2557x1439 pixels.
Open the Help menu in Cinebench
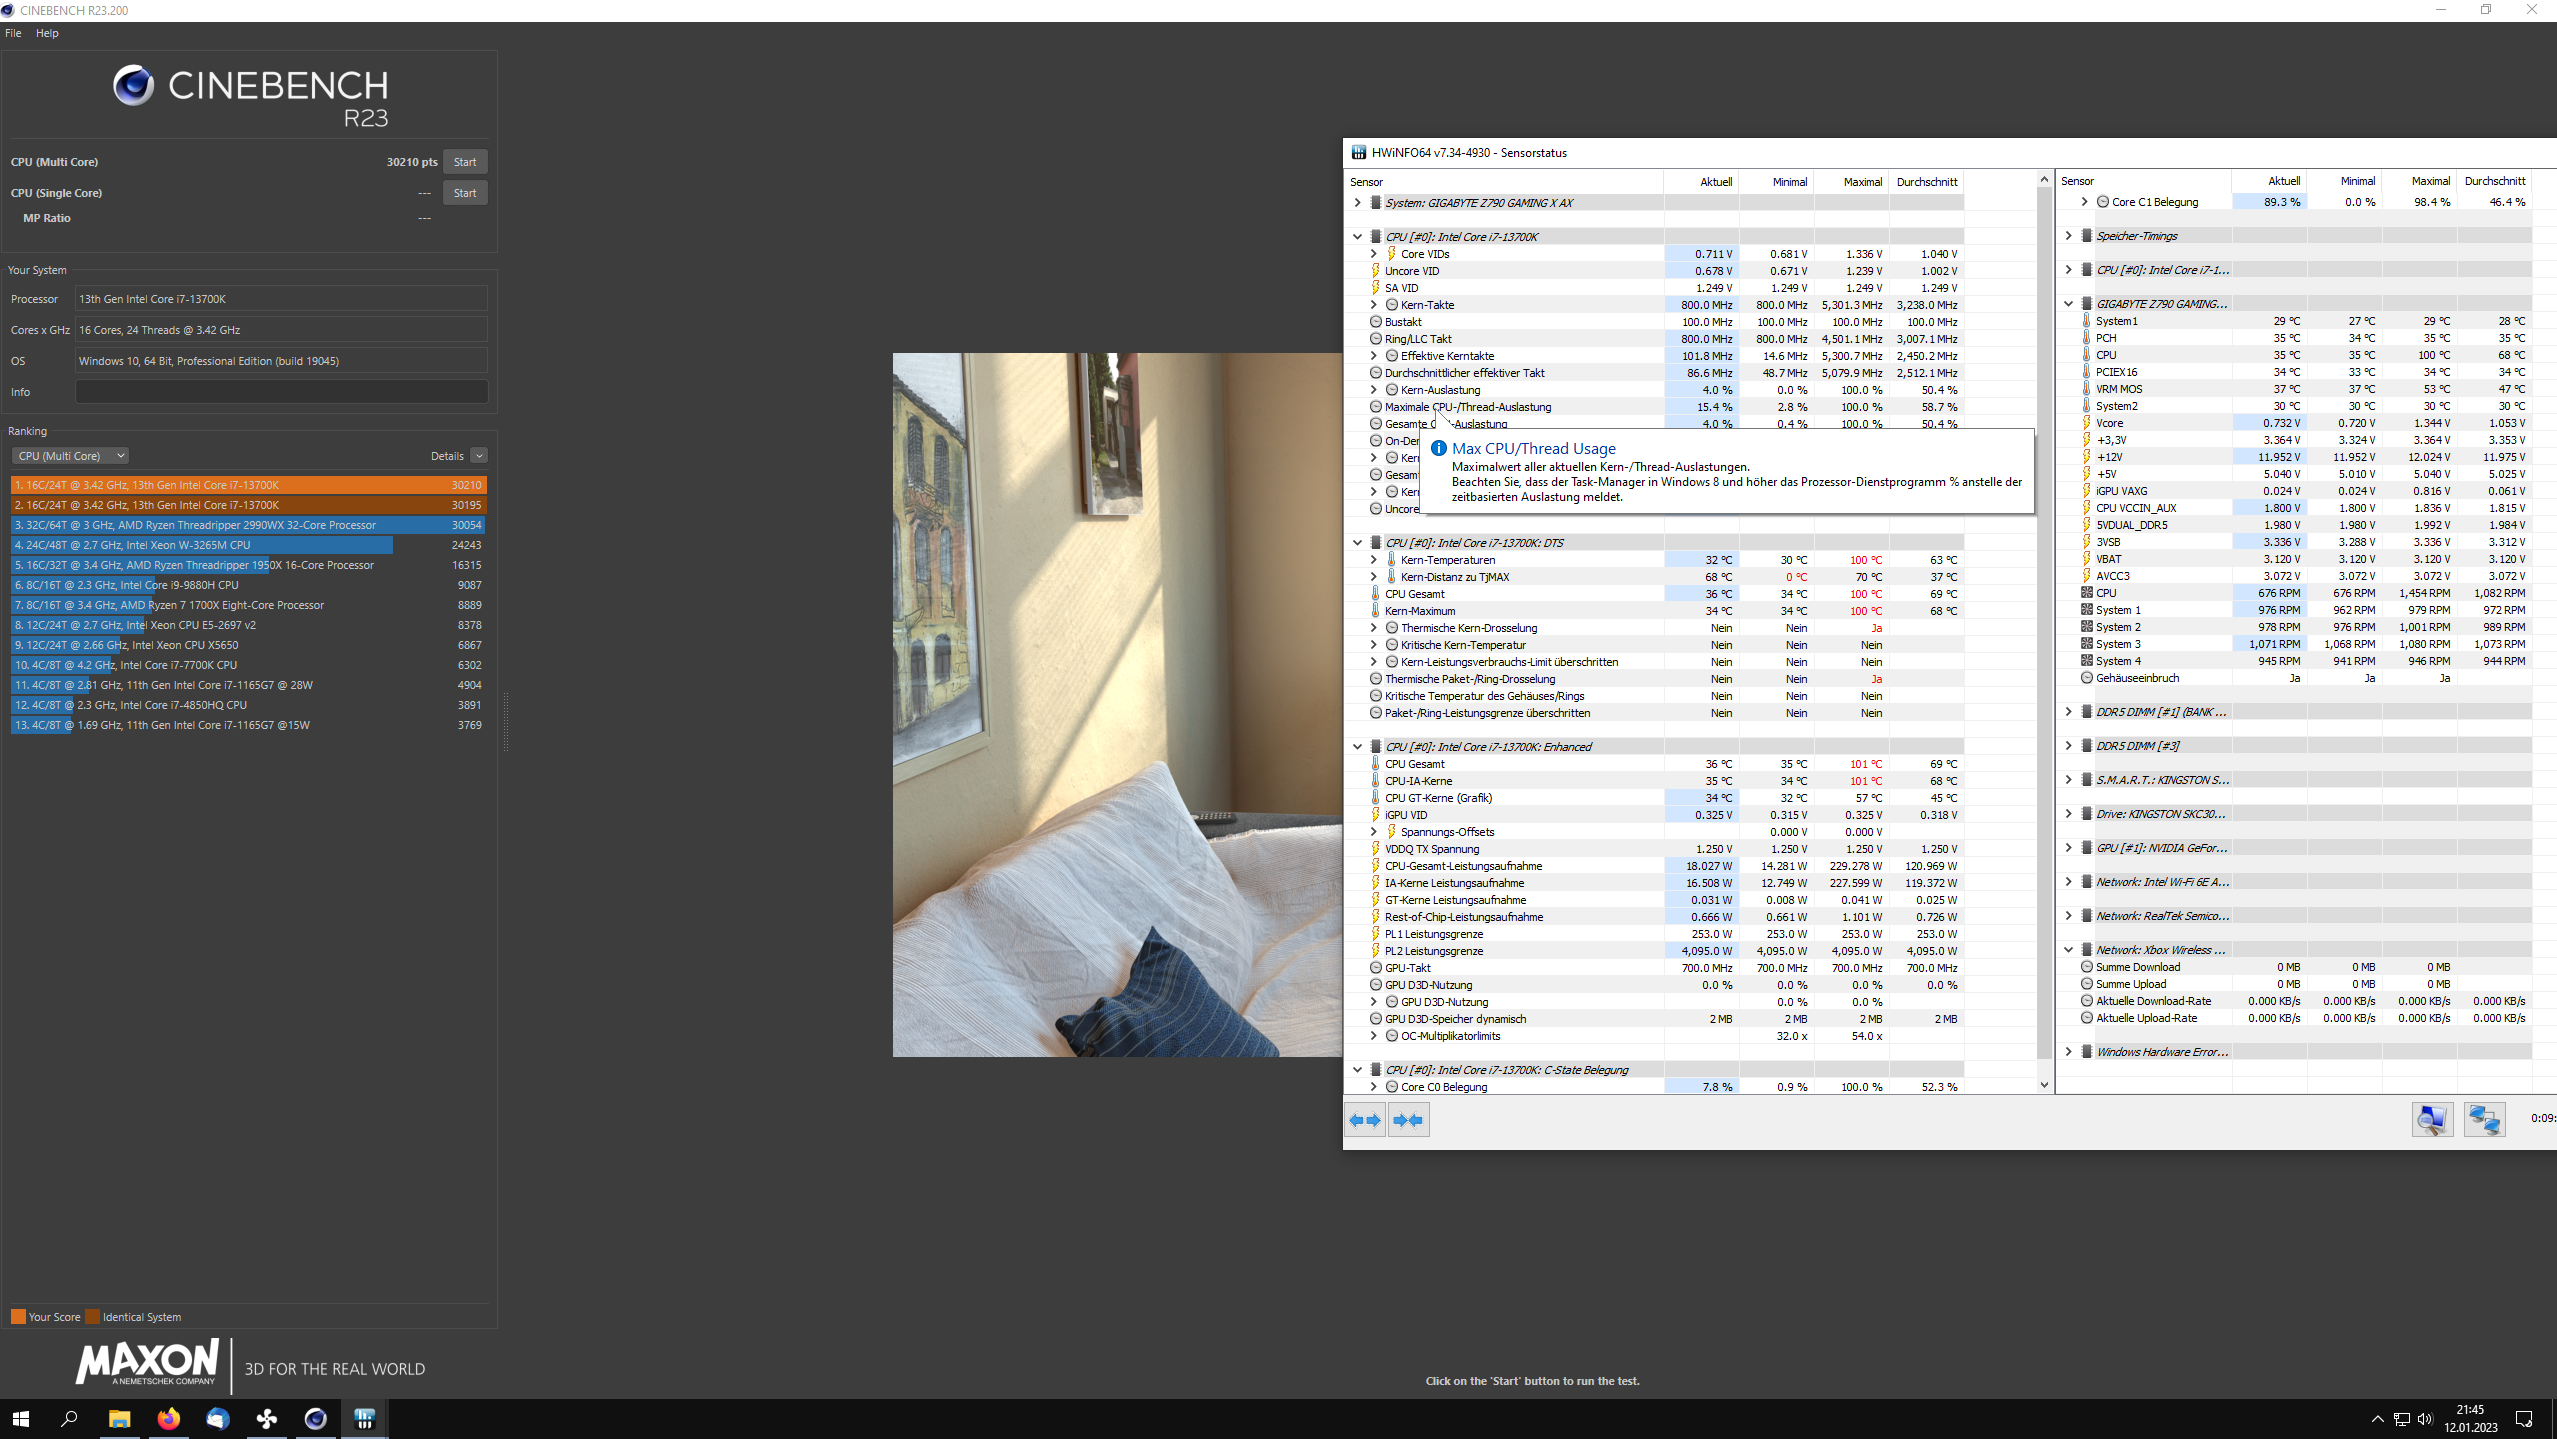tap(46, 32)
